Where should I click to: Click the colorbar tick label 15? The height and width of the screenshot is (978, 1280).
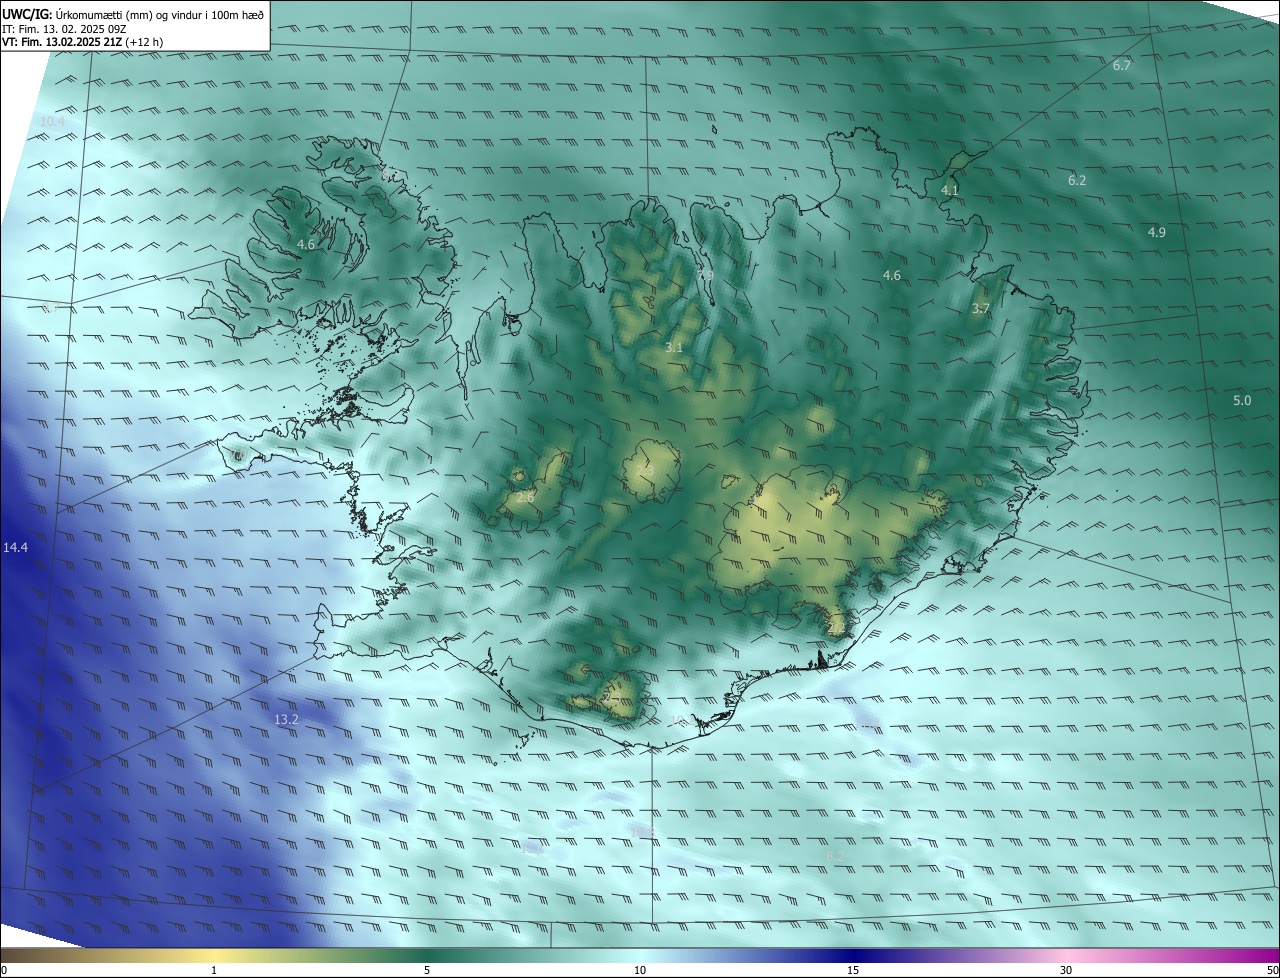(853, 971)
